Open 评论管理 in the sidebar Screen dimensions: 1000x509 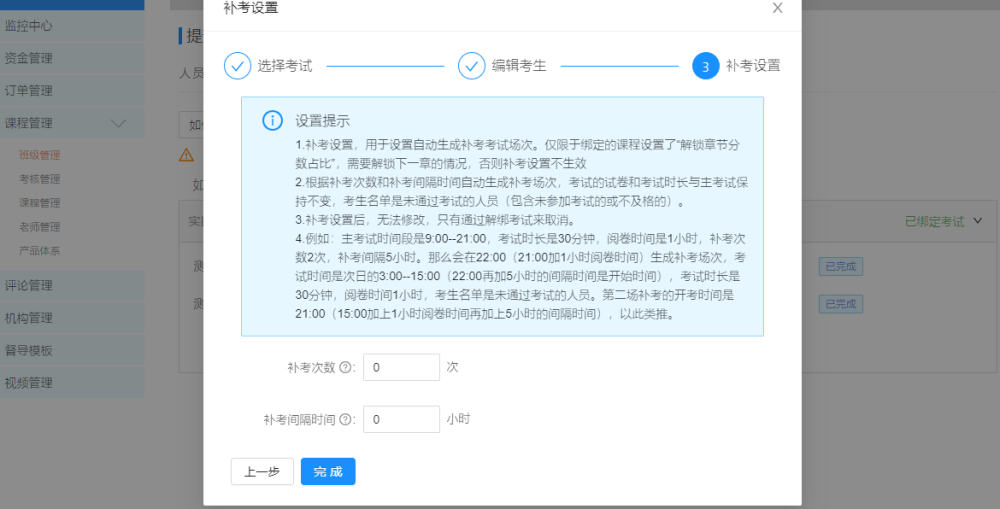[72, 285]
